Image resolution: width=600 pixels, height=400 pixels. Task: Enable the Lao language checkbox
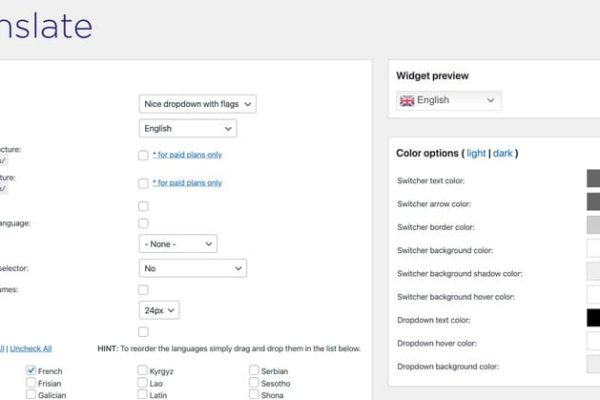tap(143, 382)
